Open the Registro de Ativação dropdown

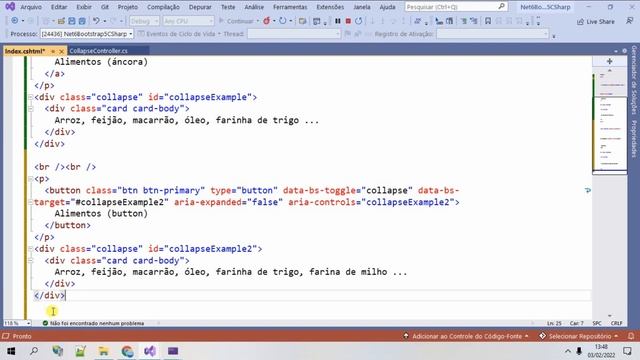point(492,34)
